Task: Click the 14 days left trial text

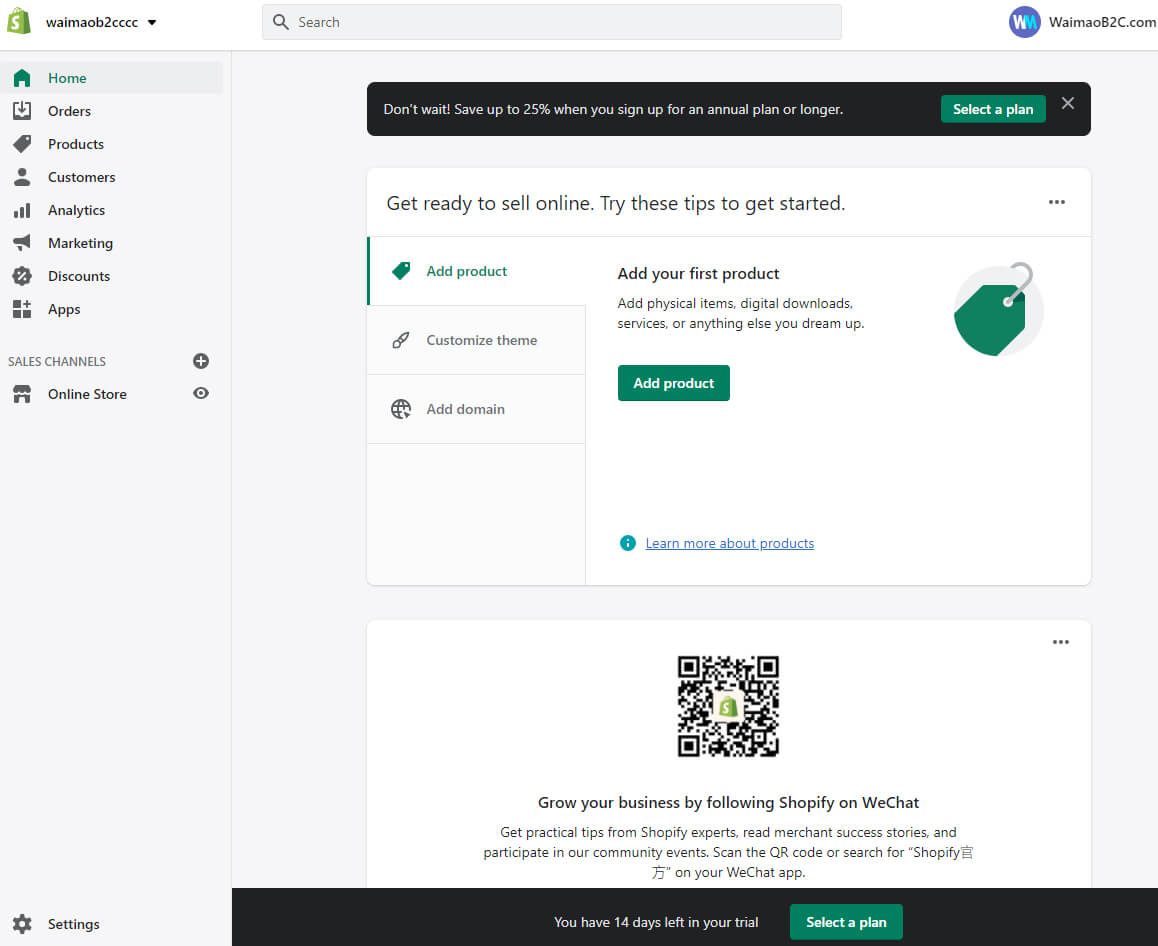Action: (656, 922)
